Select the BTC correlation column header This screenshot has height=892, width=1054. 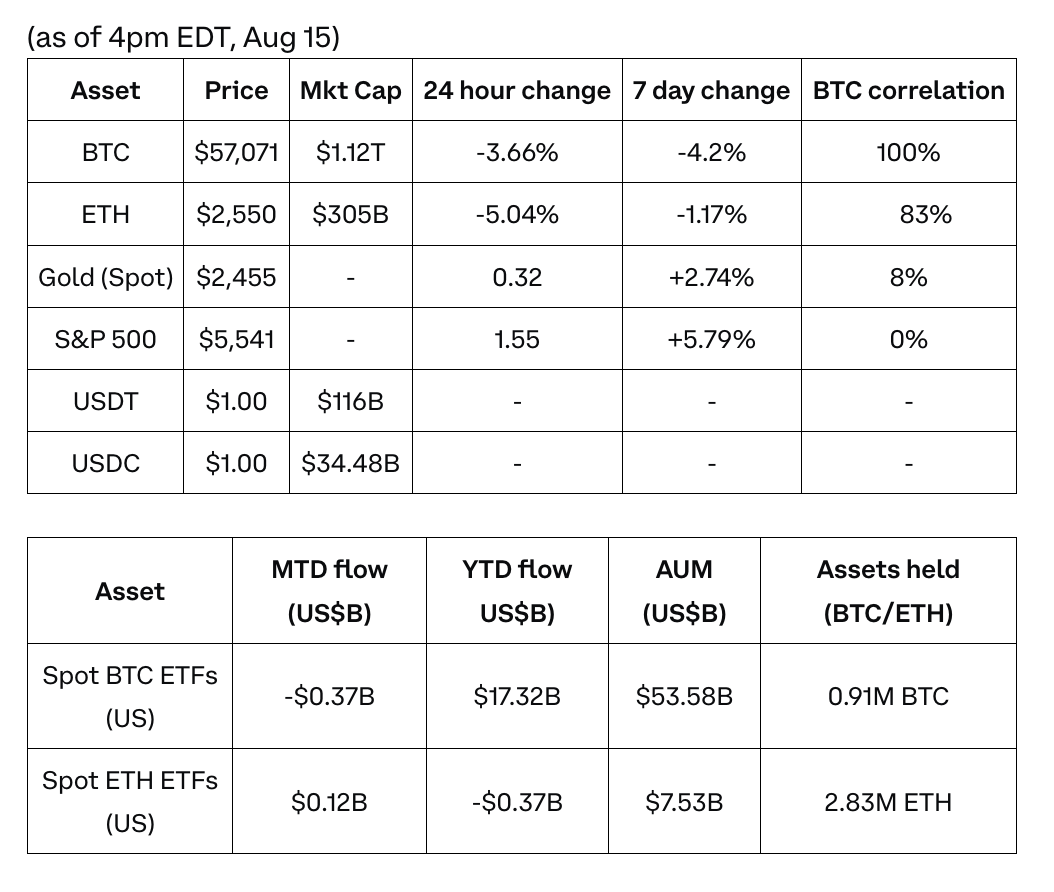coord(908,90)
